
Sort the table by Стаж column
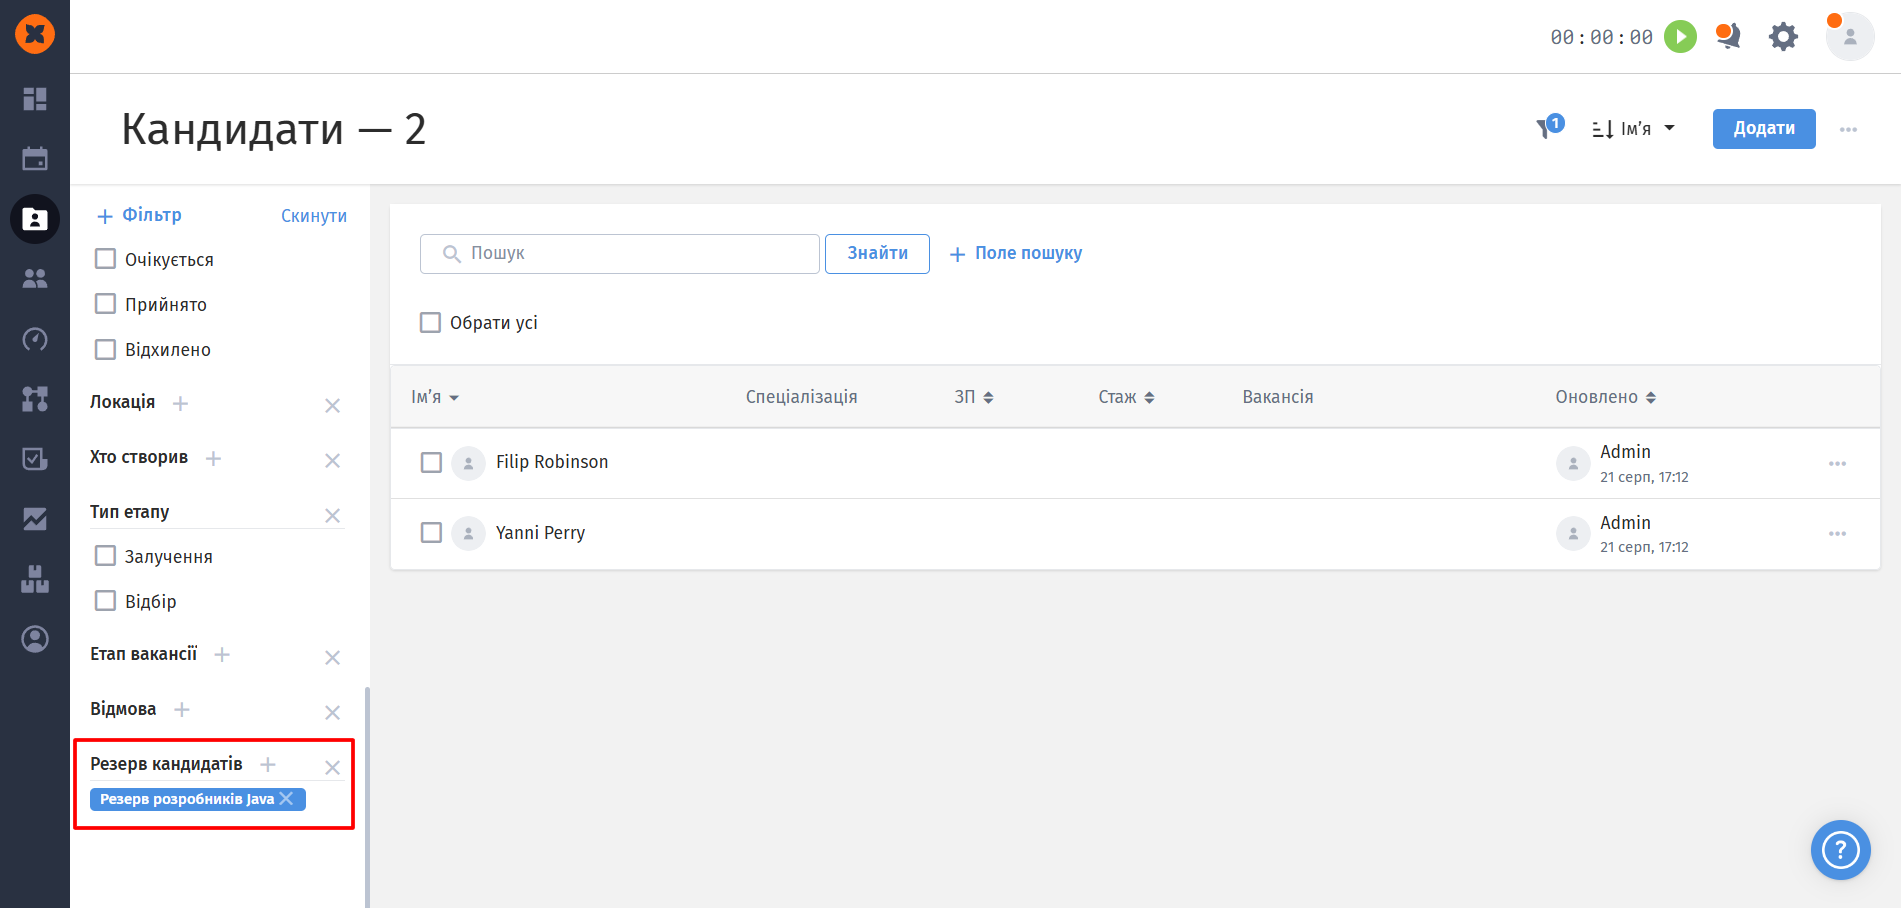click(1126, 397)
